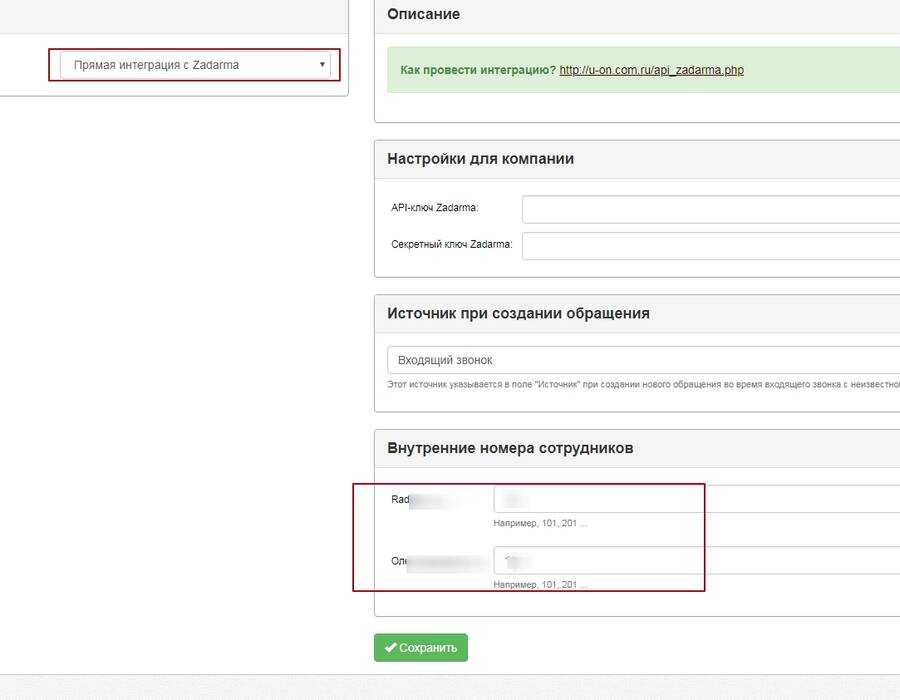Click the "API-ключ Zadarma" input field

[x=711, y=209]
